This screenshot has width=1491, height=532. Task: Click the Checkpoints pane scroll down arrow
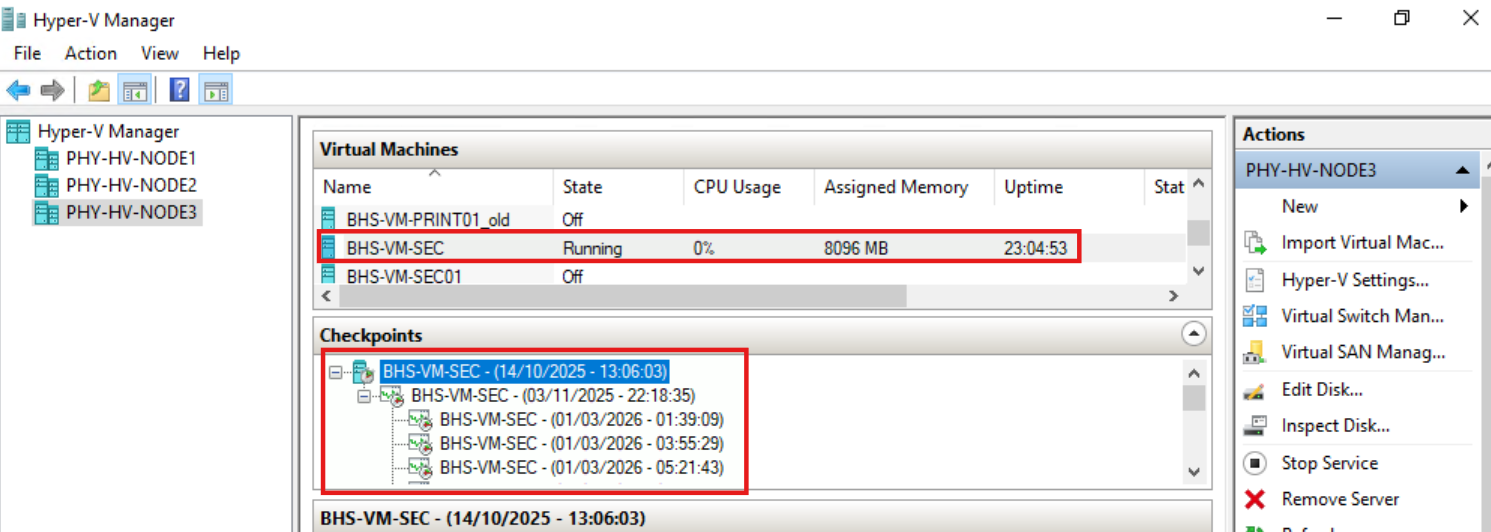point(1193,471)
